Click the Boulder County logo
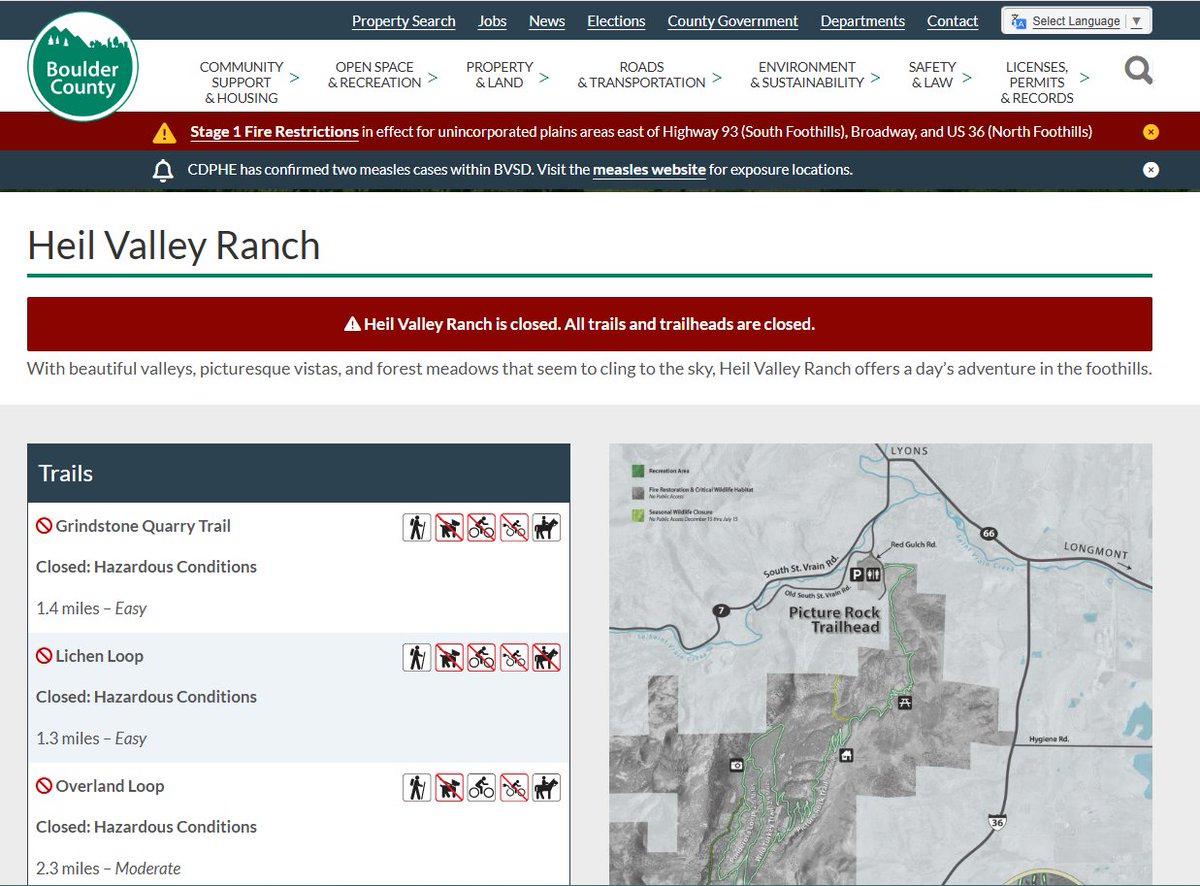 tap(83, 68)
